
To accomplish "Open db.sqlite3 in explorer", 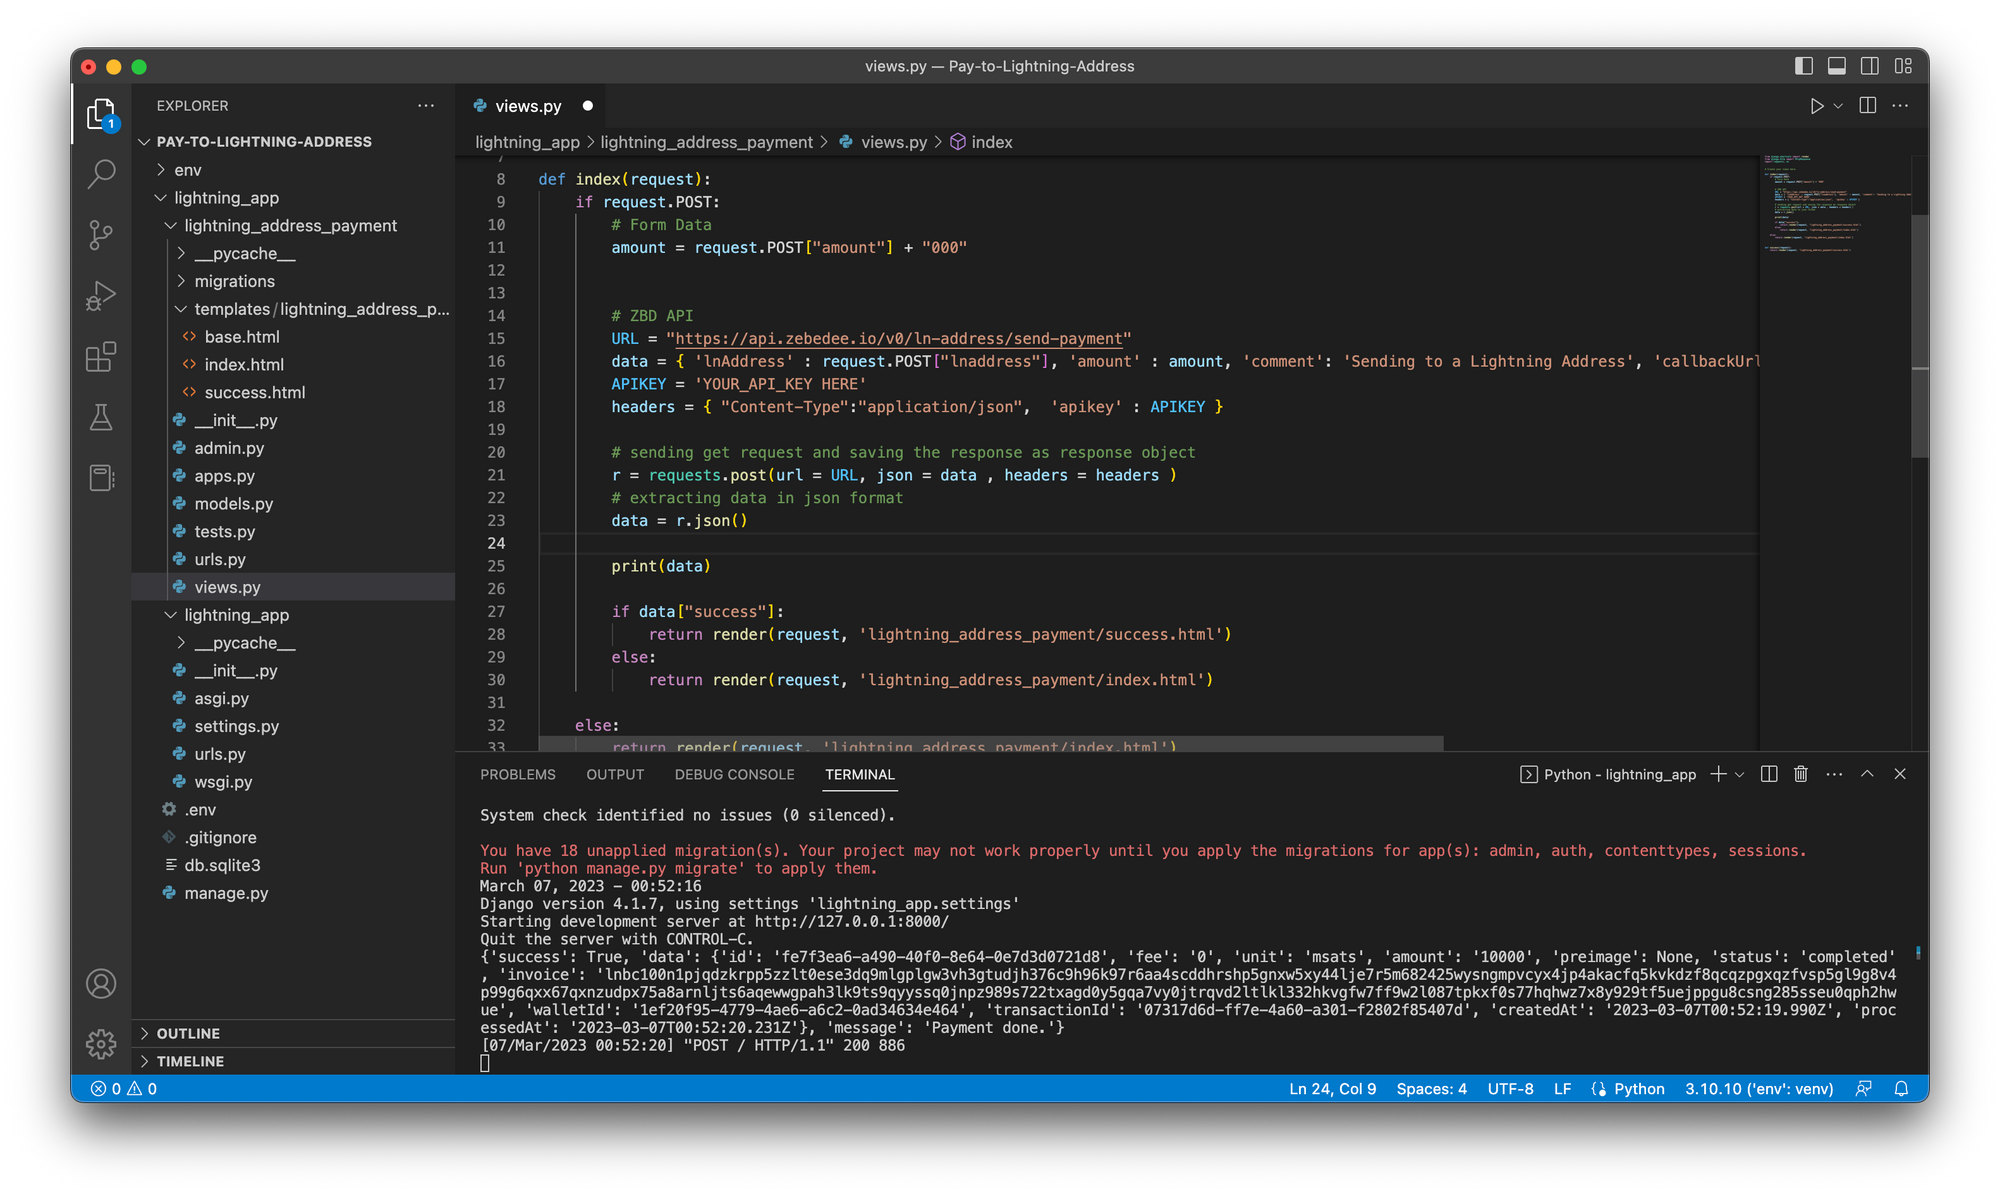I will point(222,865).
